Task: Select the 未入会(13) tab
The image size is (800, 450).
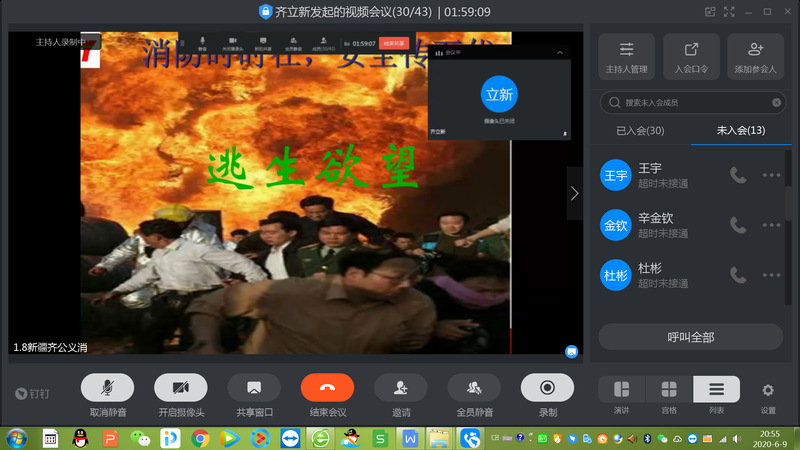Action: pos(741,131)
